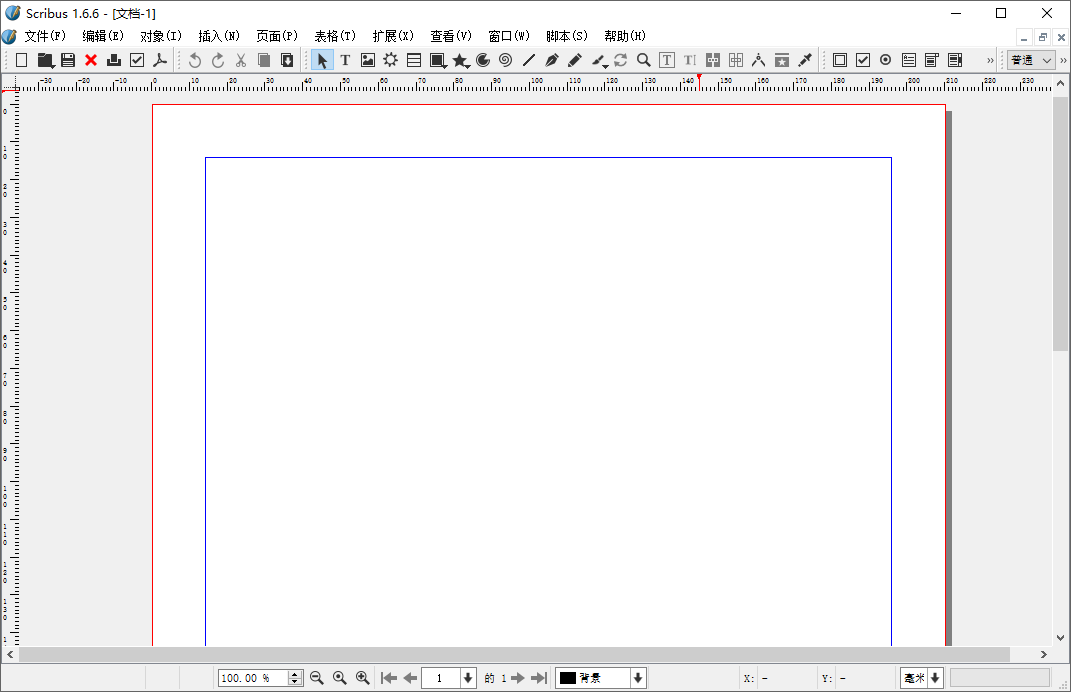Screen dimensions: 1071x692
Task: Select the Zoom tool
Action: click(643, 59)
